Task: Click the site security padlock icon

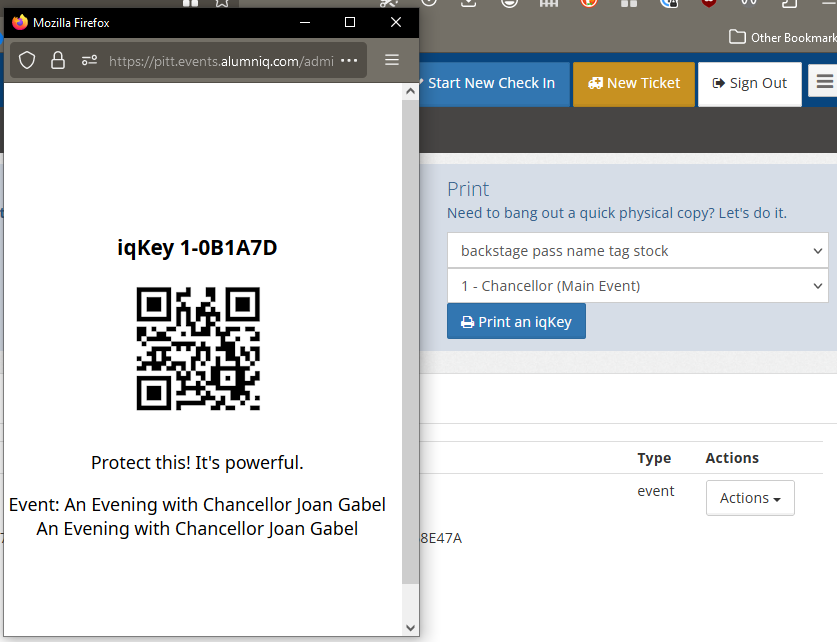Action: (58, 60)
